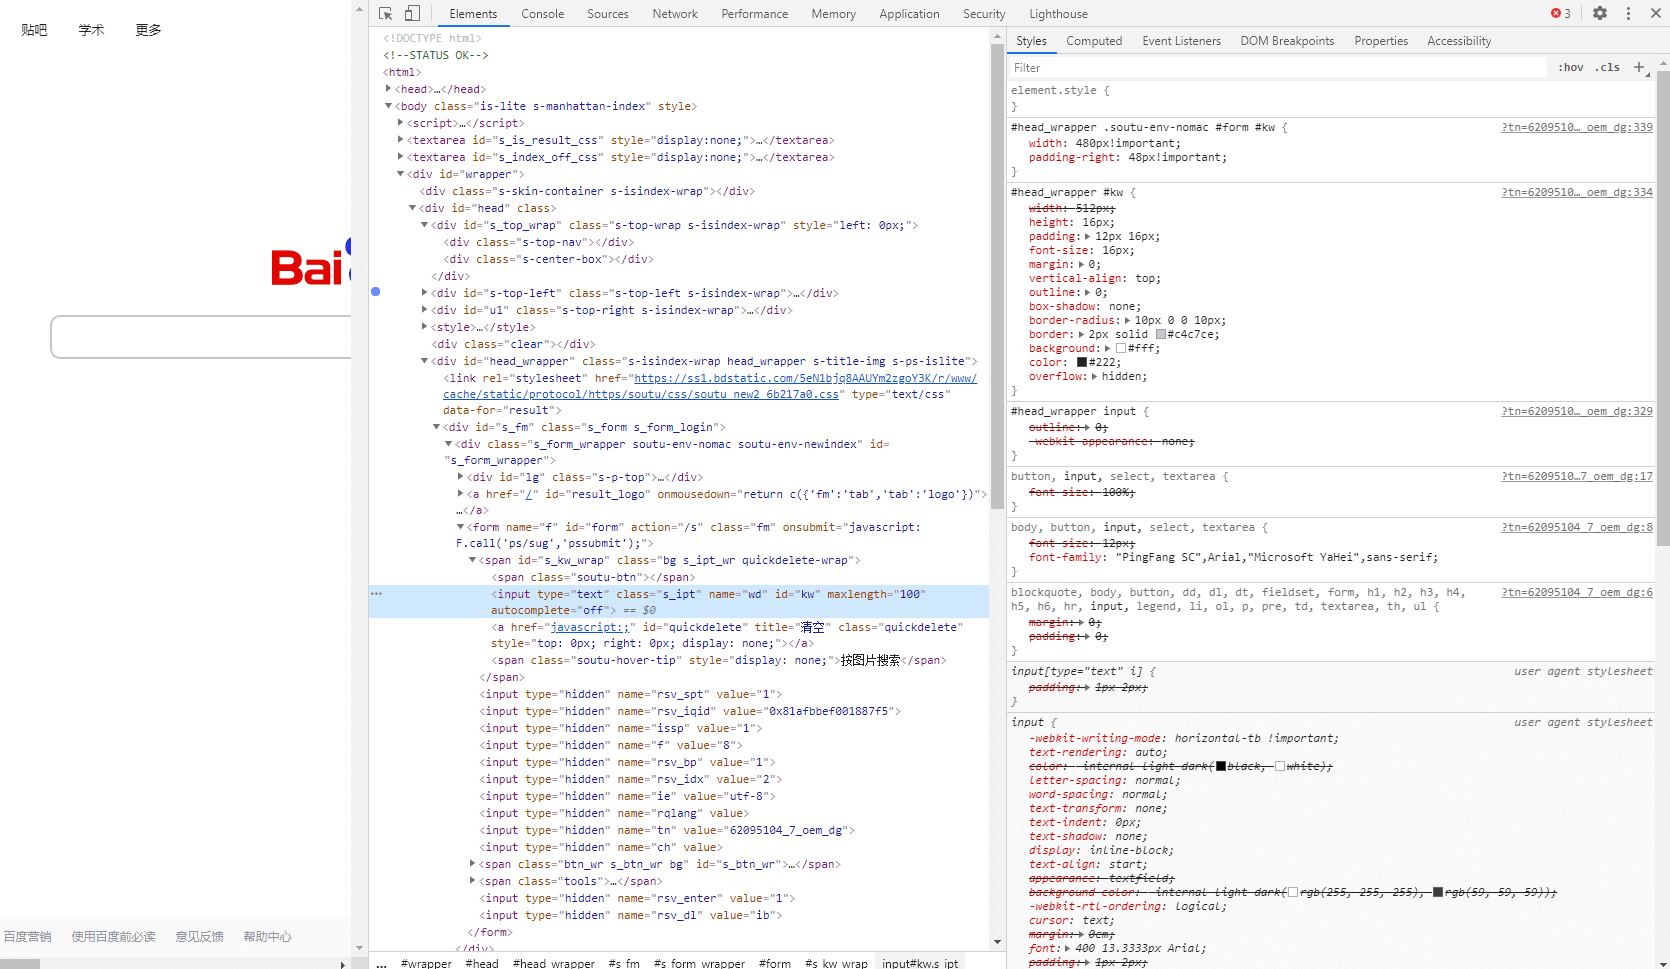Open the Application tab
1670x969 pixels.
coord(910,14)
